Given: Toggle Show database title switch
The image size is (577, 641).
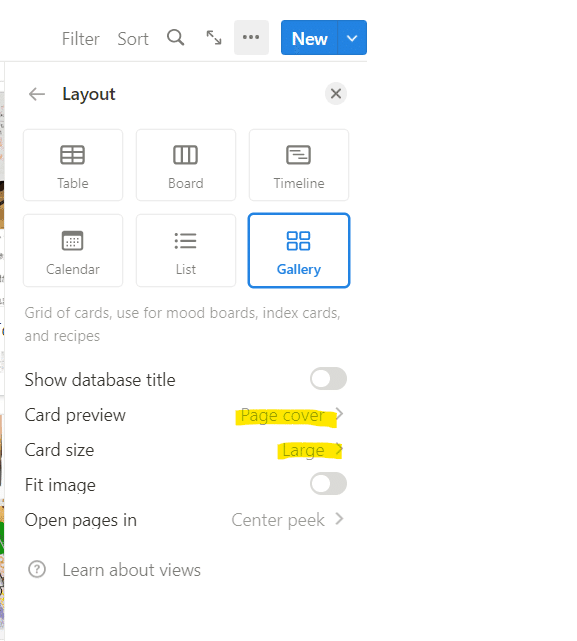Looking at the screenshot, I should click(x=328, y=379).
